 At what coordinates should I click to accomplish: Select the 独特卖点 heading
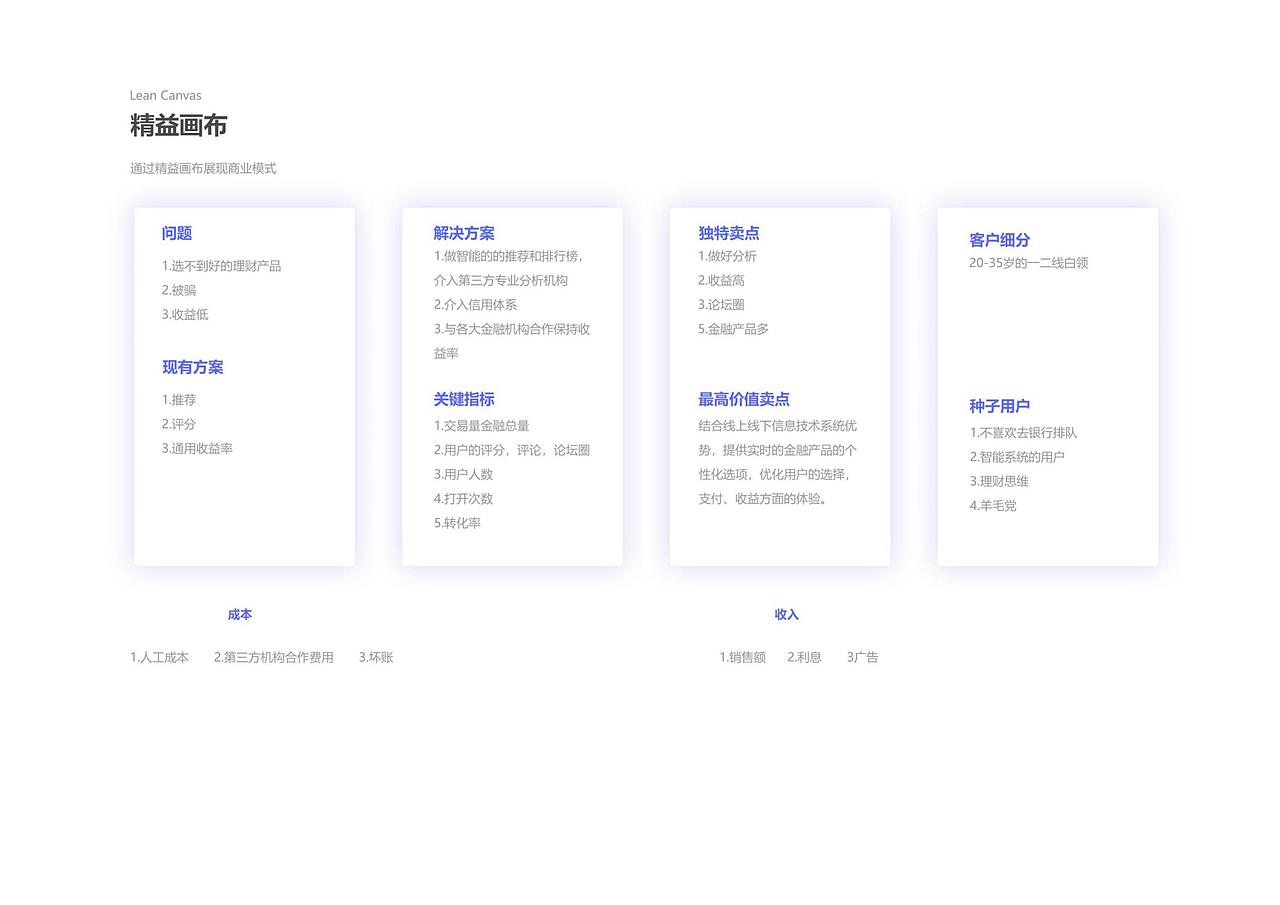tap(729, 233)
